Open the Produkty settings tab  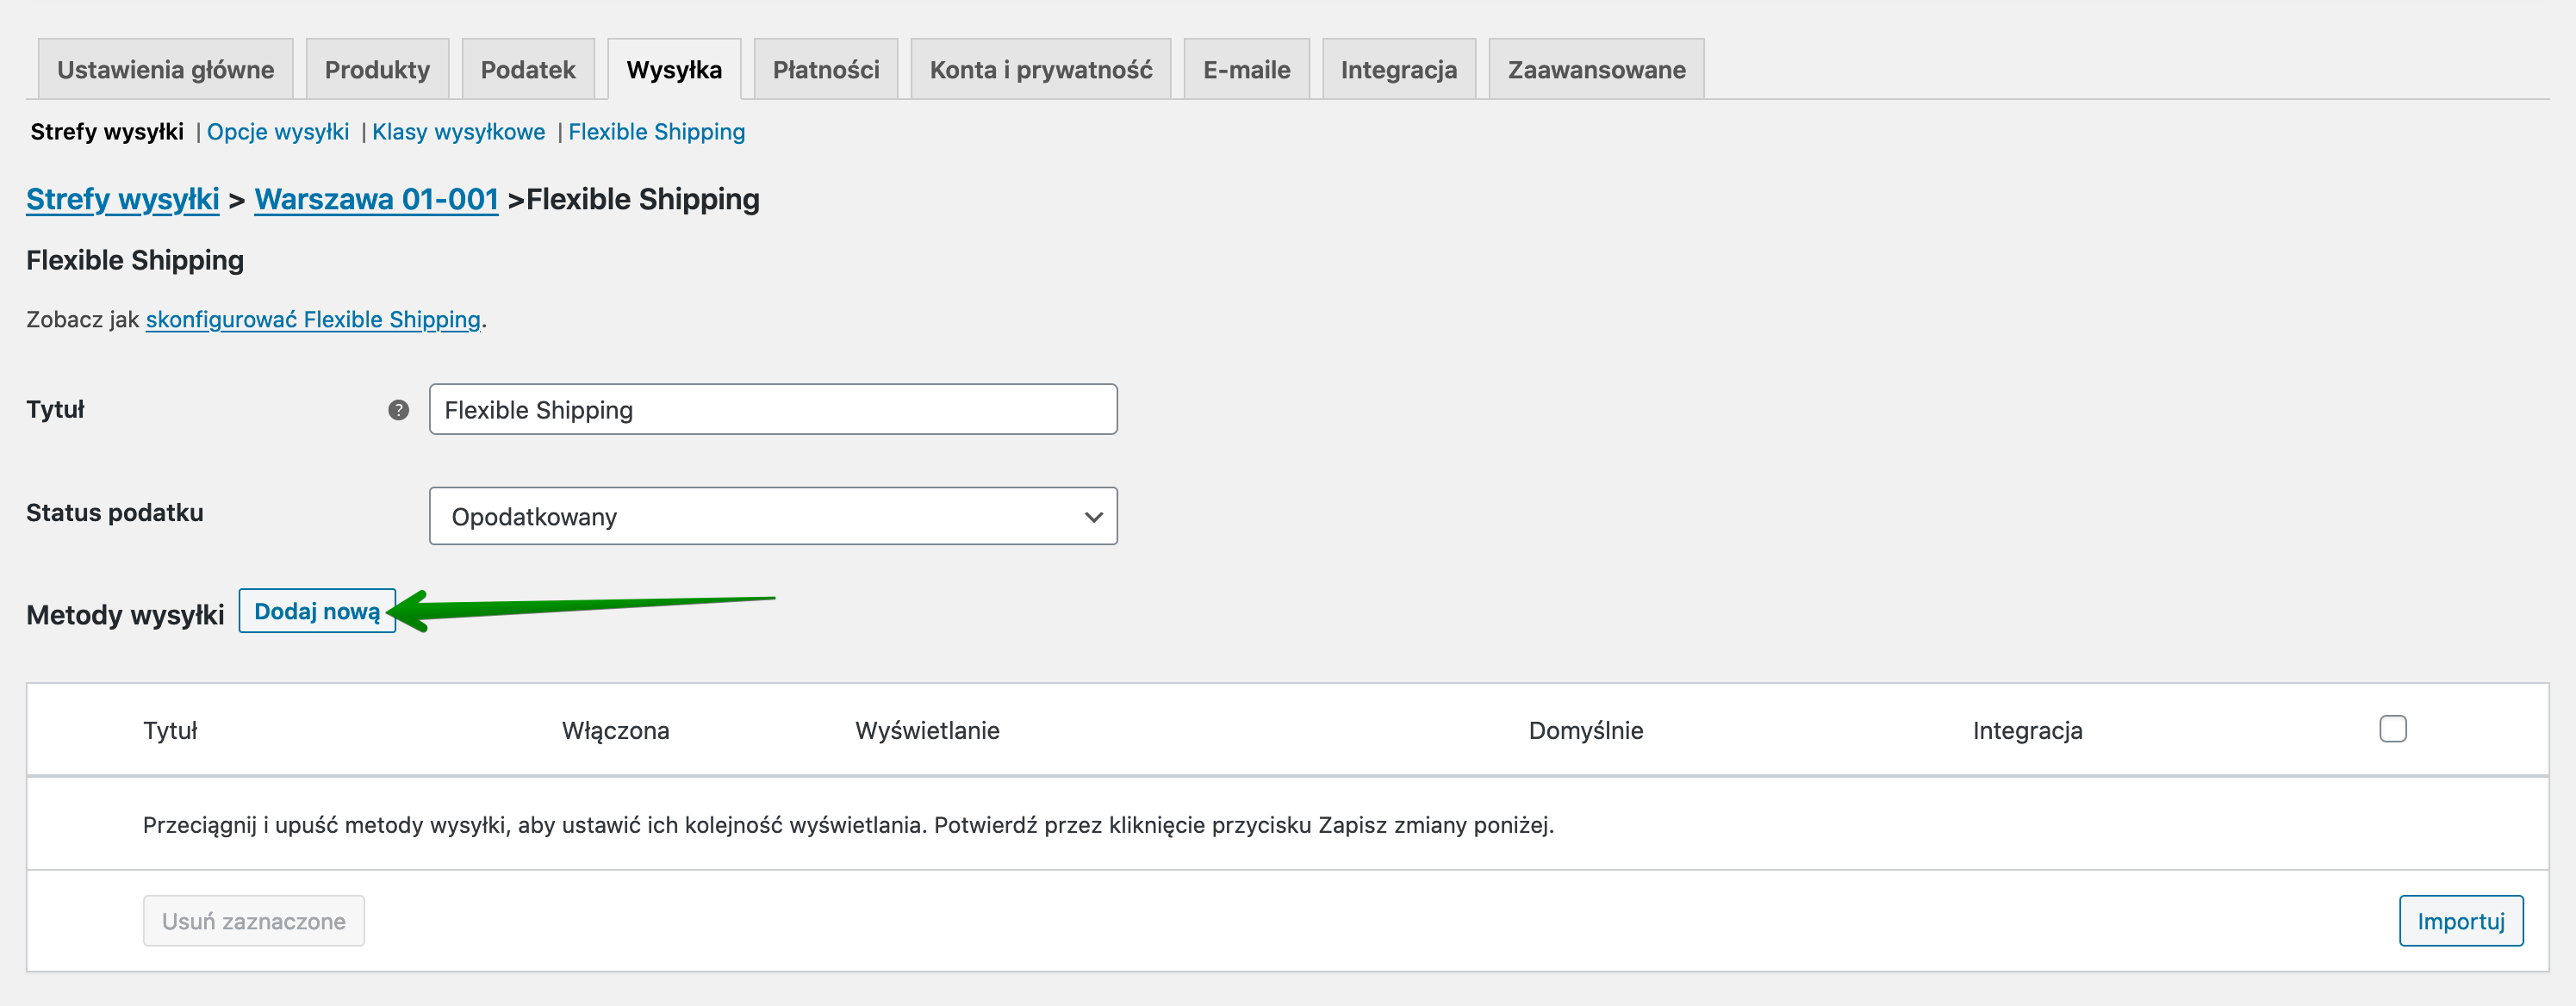click(377, 70)
